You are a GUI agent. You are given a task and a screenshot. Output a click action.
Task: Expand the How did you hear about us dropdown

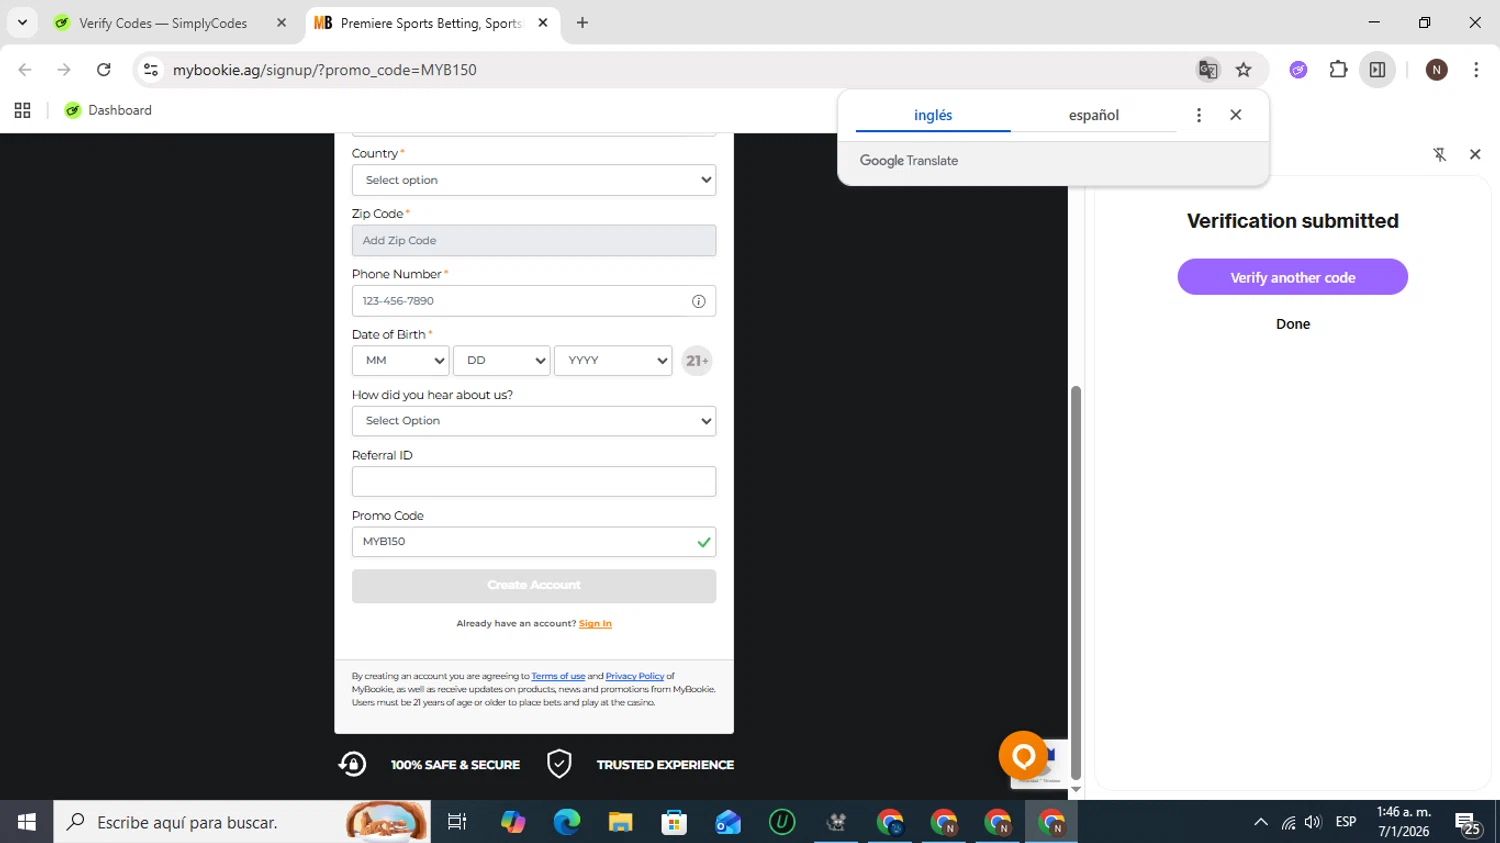point(534,421)
